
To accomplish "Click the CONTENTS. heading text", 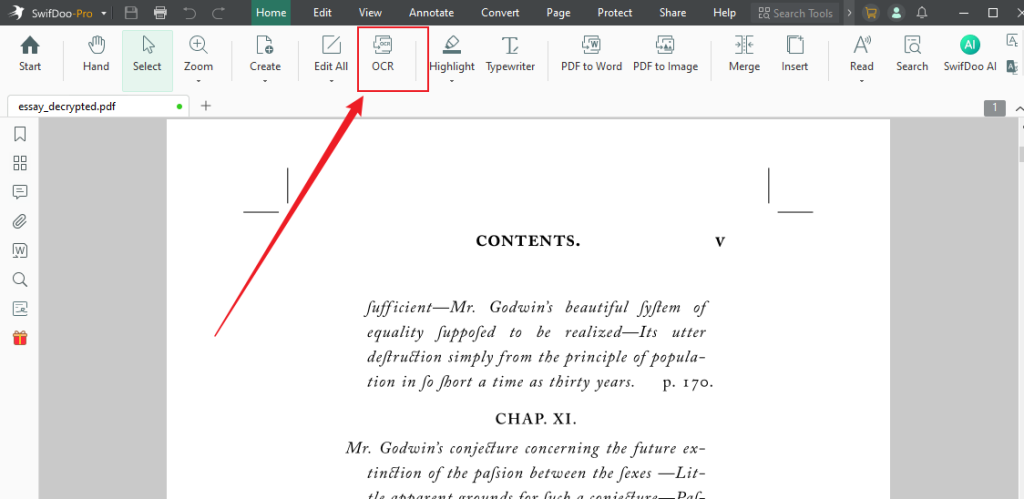I will coord(528,241).
